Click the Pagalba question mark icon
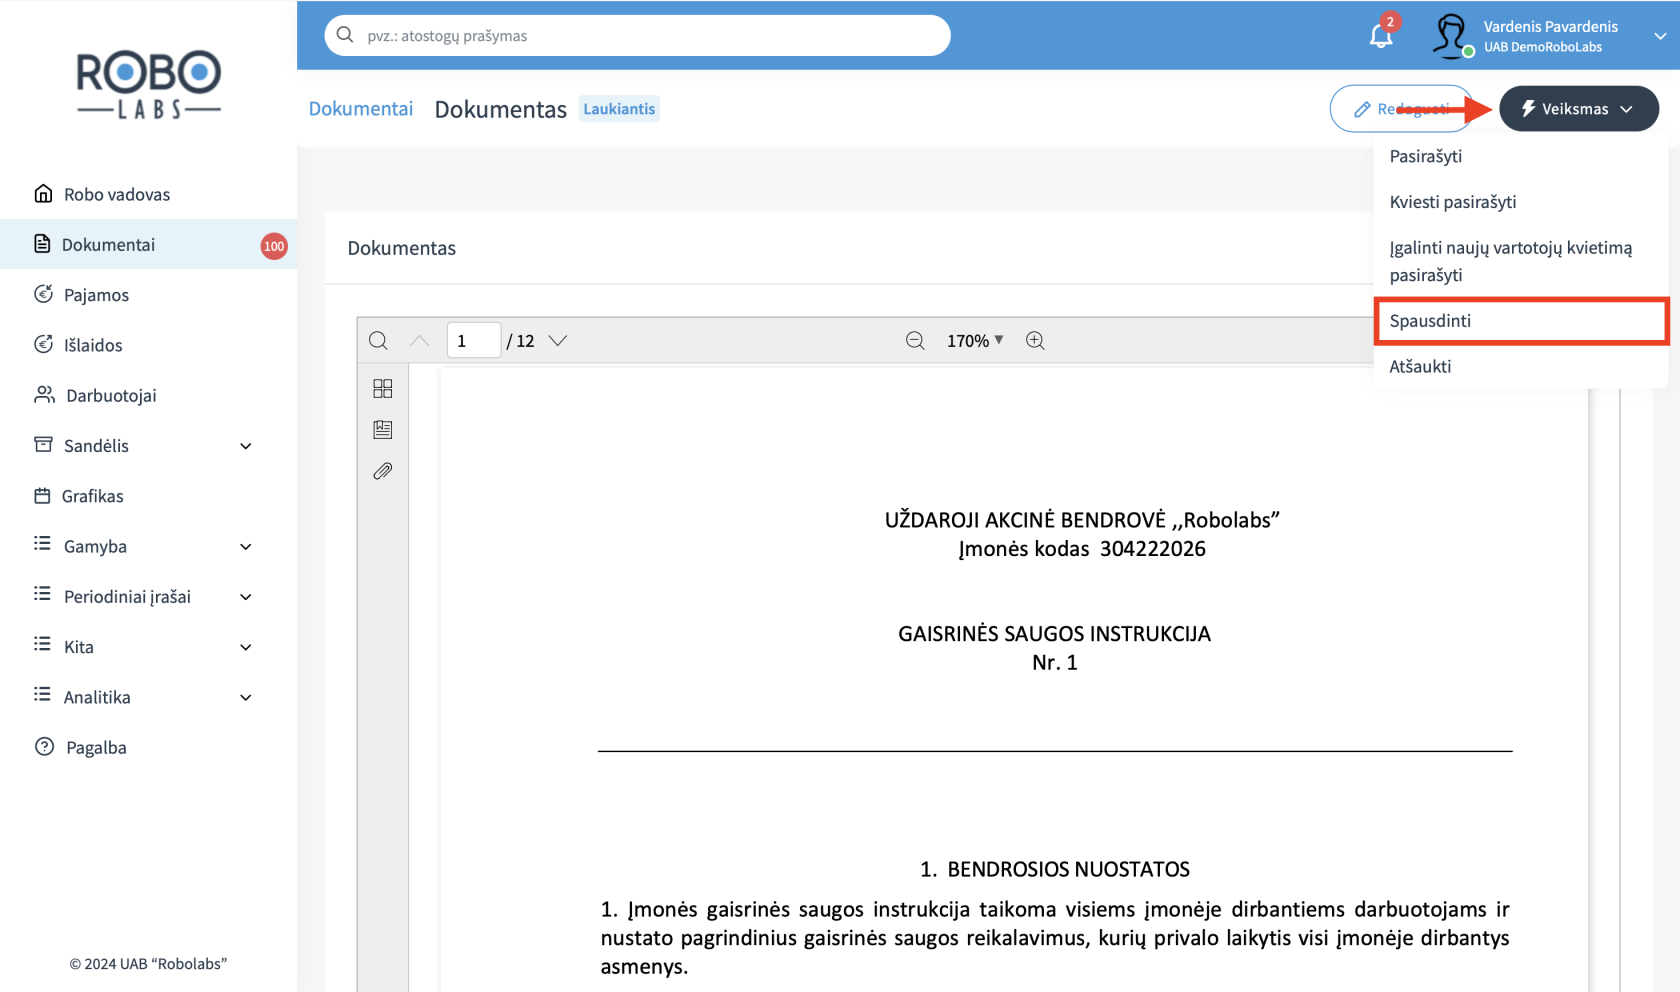Viewport: 1680px width, 992px height. (x=44, y=746)
